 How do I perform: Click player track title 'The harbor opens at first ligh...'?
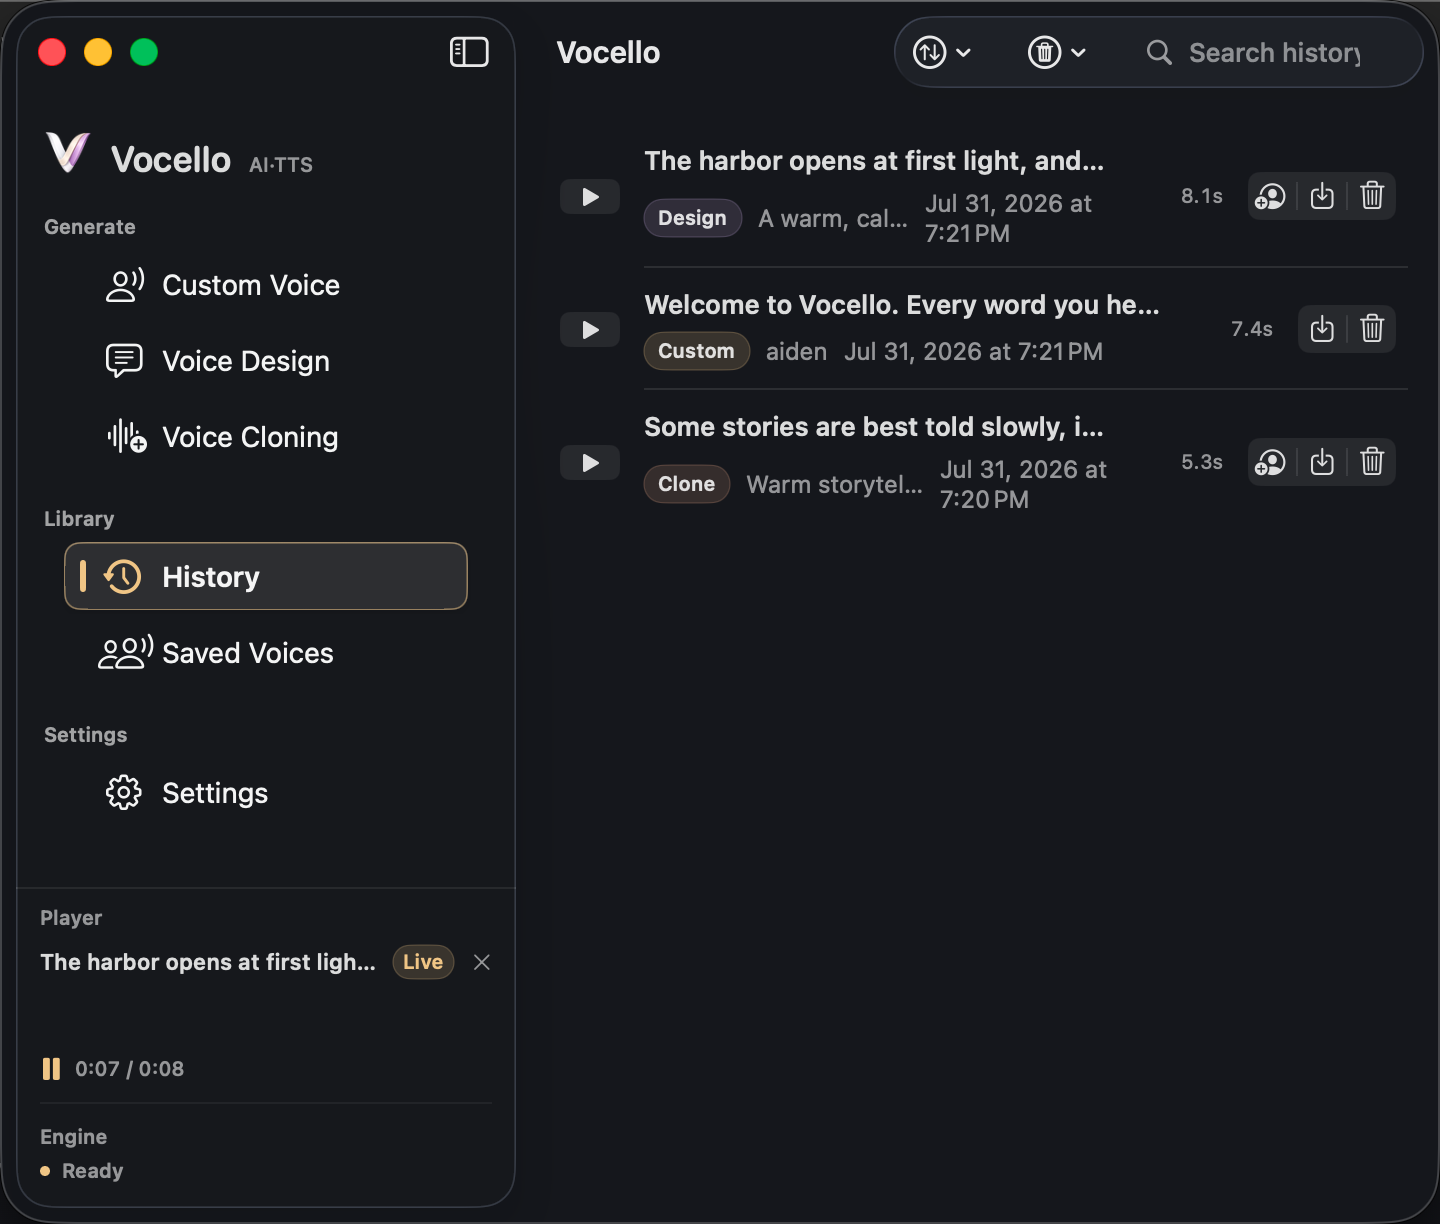click(x=208, y=962)
